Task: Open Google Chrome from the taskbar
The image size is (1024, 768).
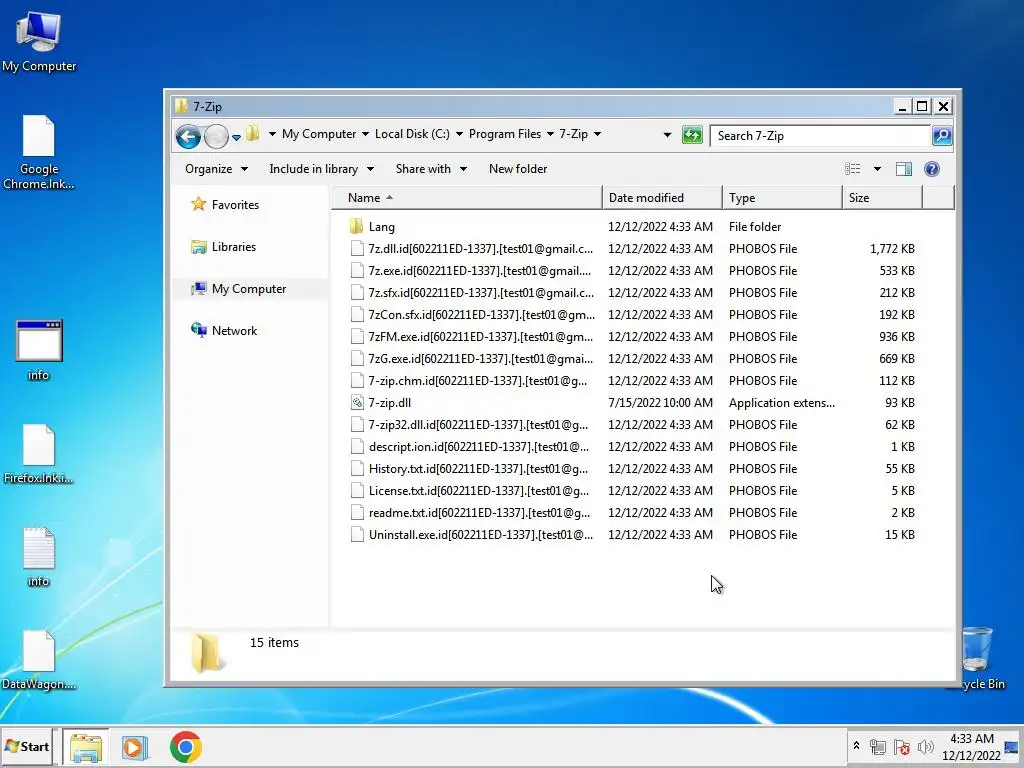Action: pos(185,747)
